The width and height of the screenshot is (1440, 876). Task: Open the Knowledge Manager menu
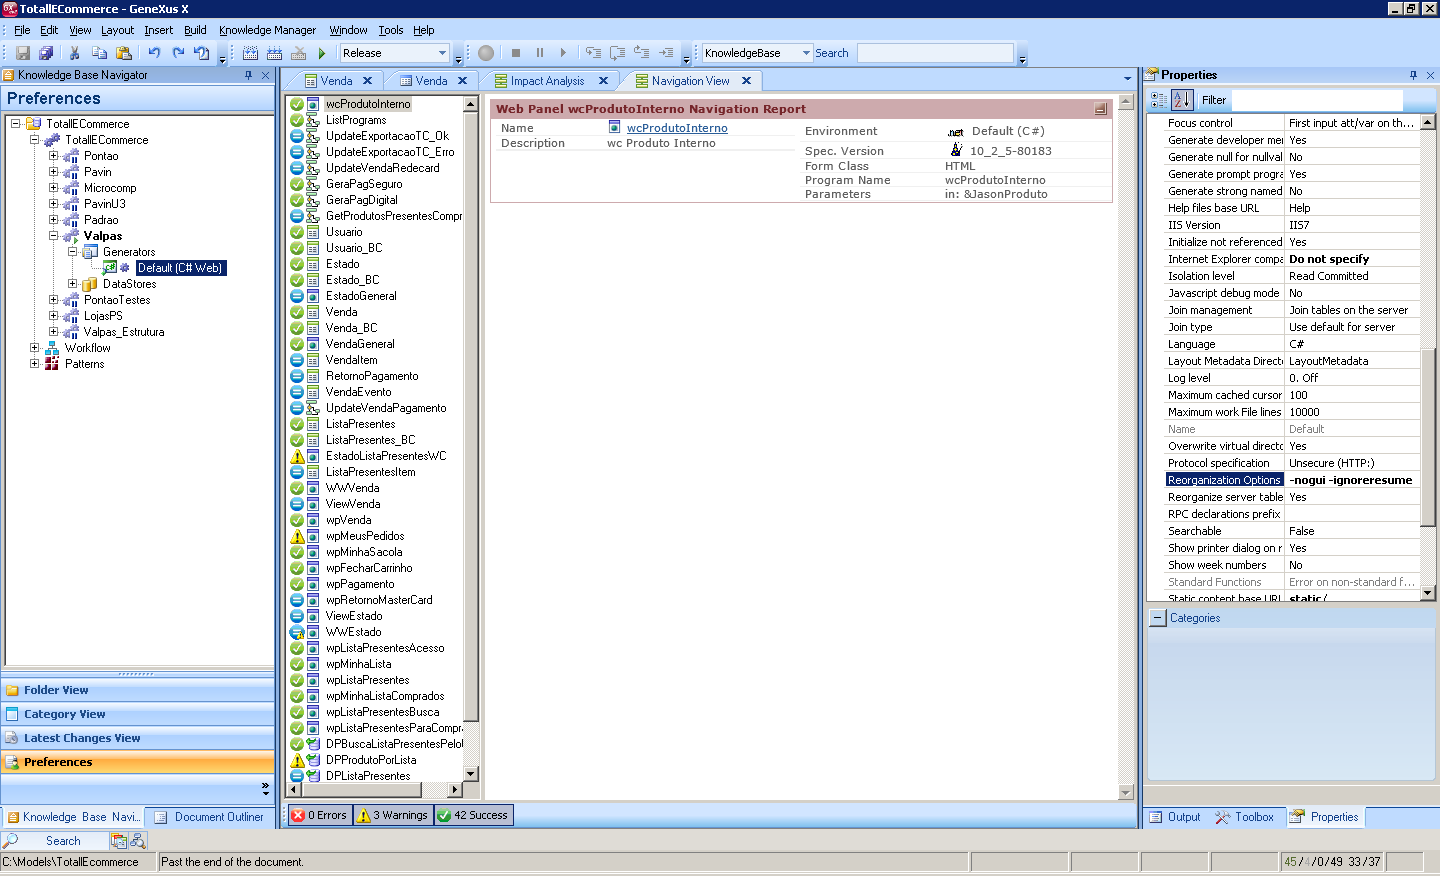pyautogui.click(x=267, y=30)
